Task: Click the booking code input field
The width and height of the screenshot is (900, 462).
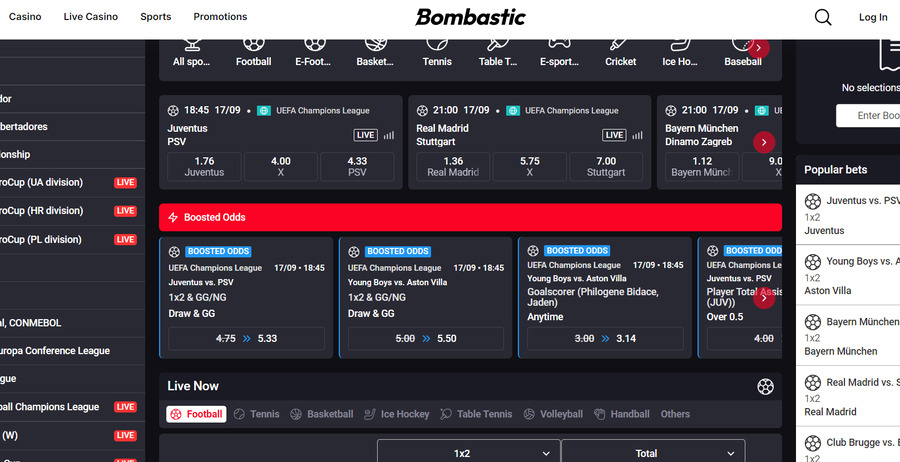Action: (x=868, y=116)
